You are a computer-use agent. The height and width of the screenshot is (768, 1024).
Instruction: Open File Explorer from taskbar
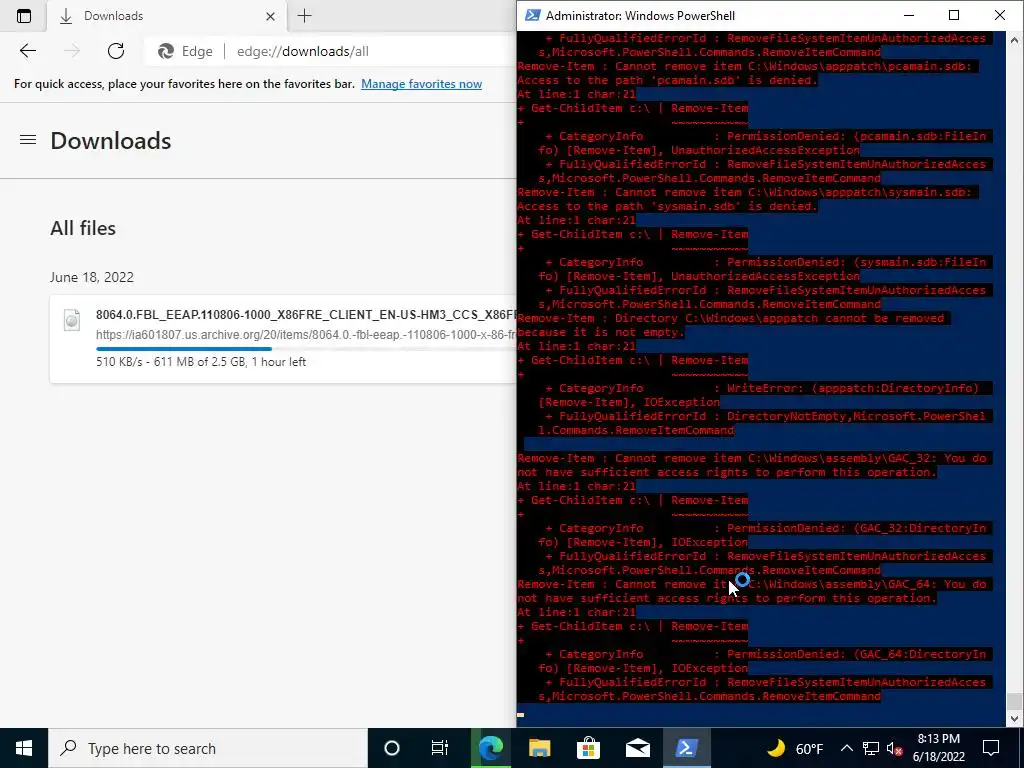539,748
